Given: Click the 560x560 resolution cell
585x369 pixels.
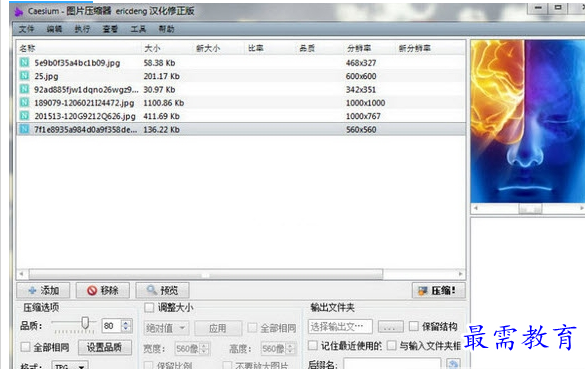Looking at the screenshot, I should point(361,129).
